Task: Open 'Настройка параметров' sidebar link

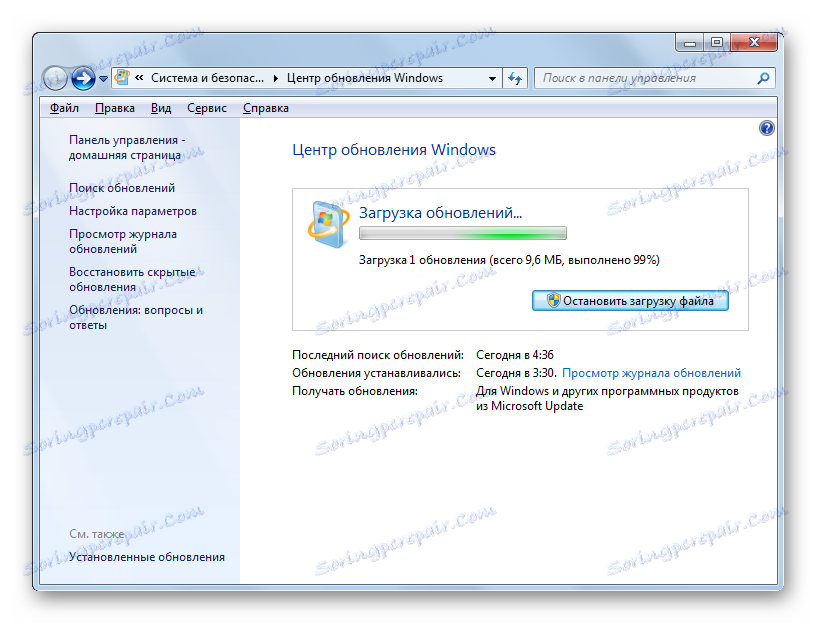Action: 133,210
